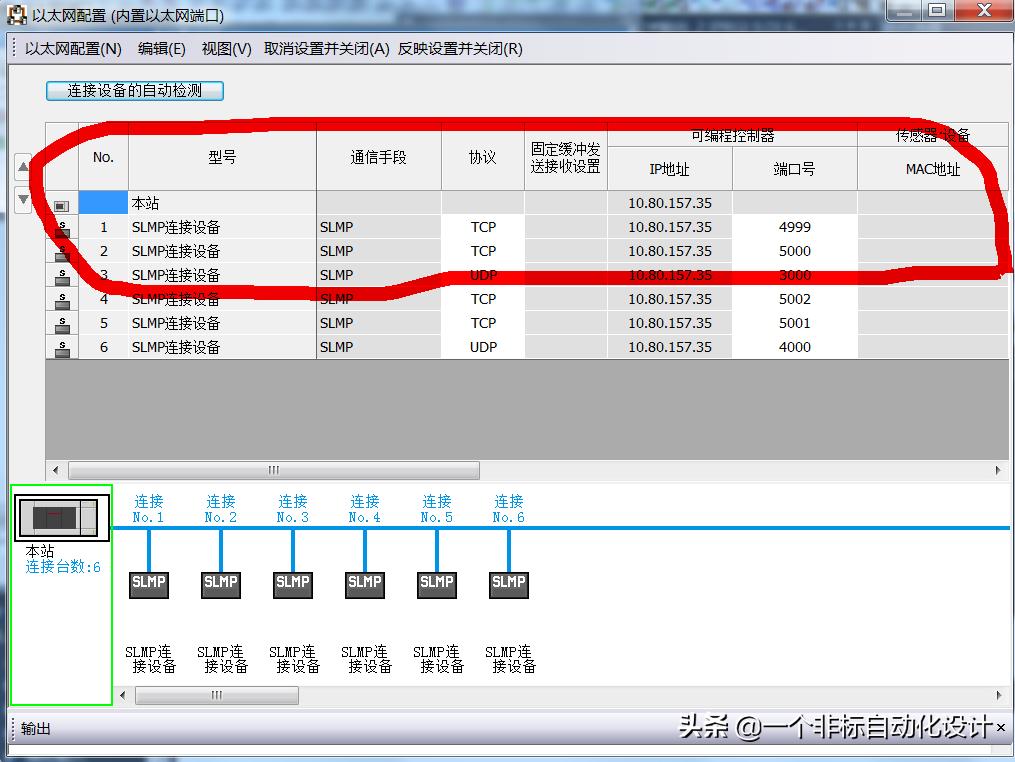Image resolution: width=1015 pixels, height=762 pixels.
Task: Select the port number cell showing 4999
Action: 794,227
